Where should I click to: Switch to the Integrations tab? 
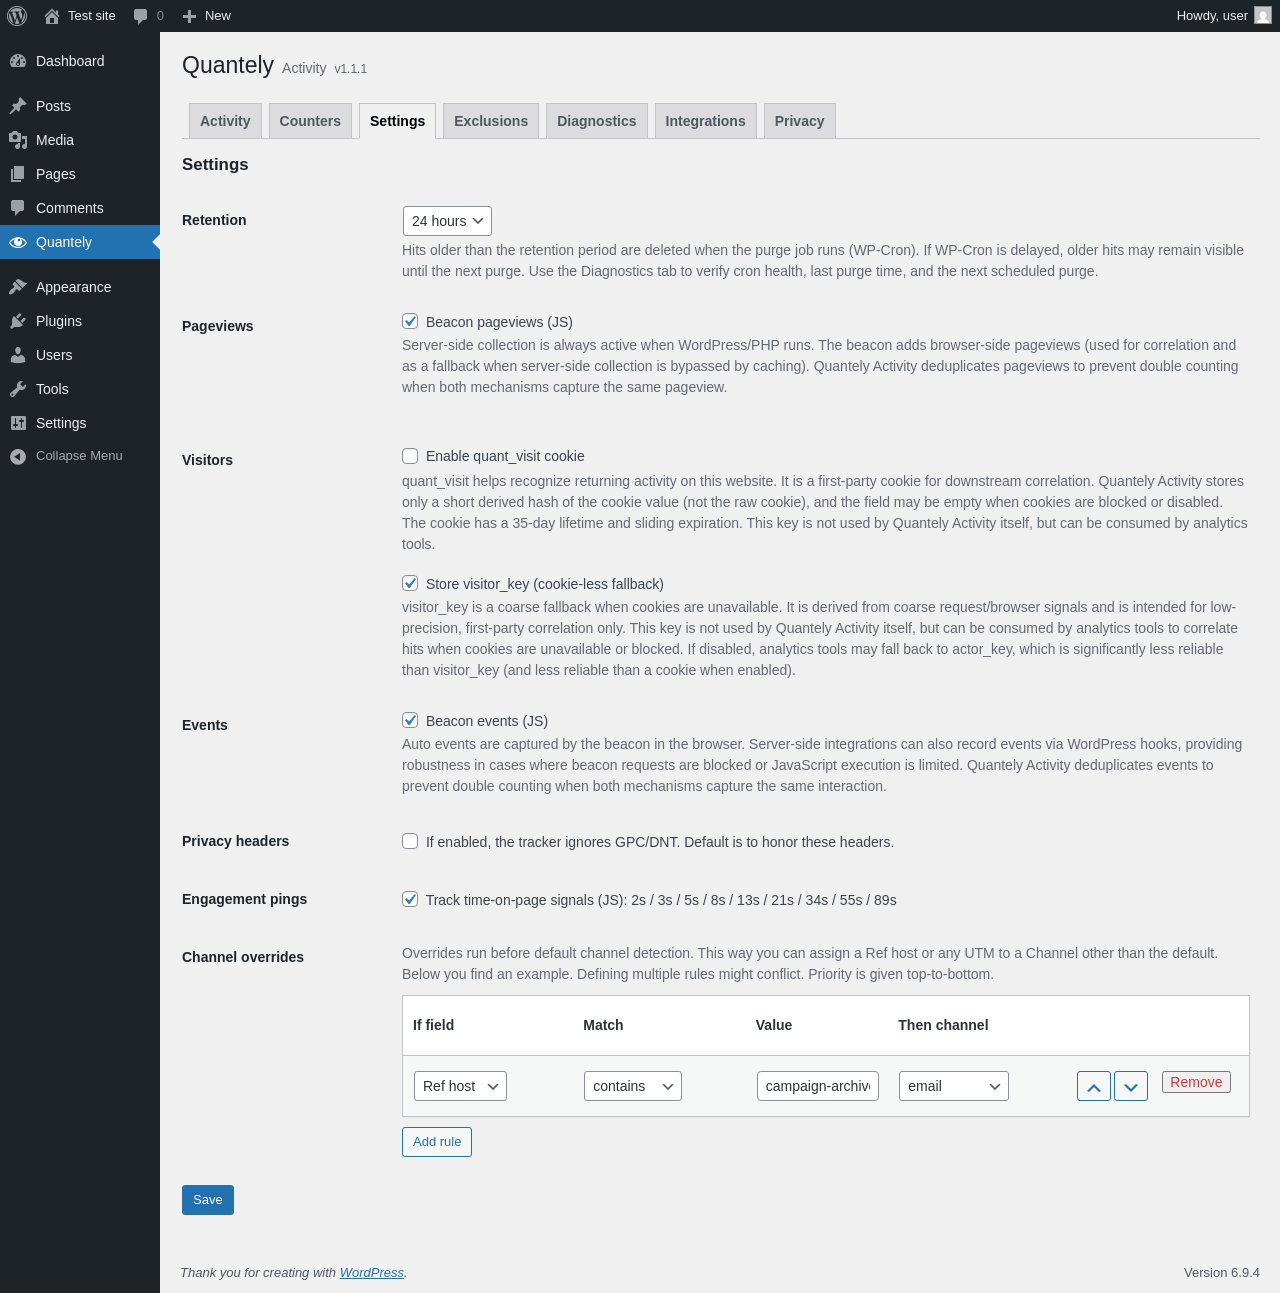pos(705,121)
